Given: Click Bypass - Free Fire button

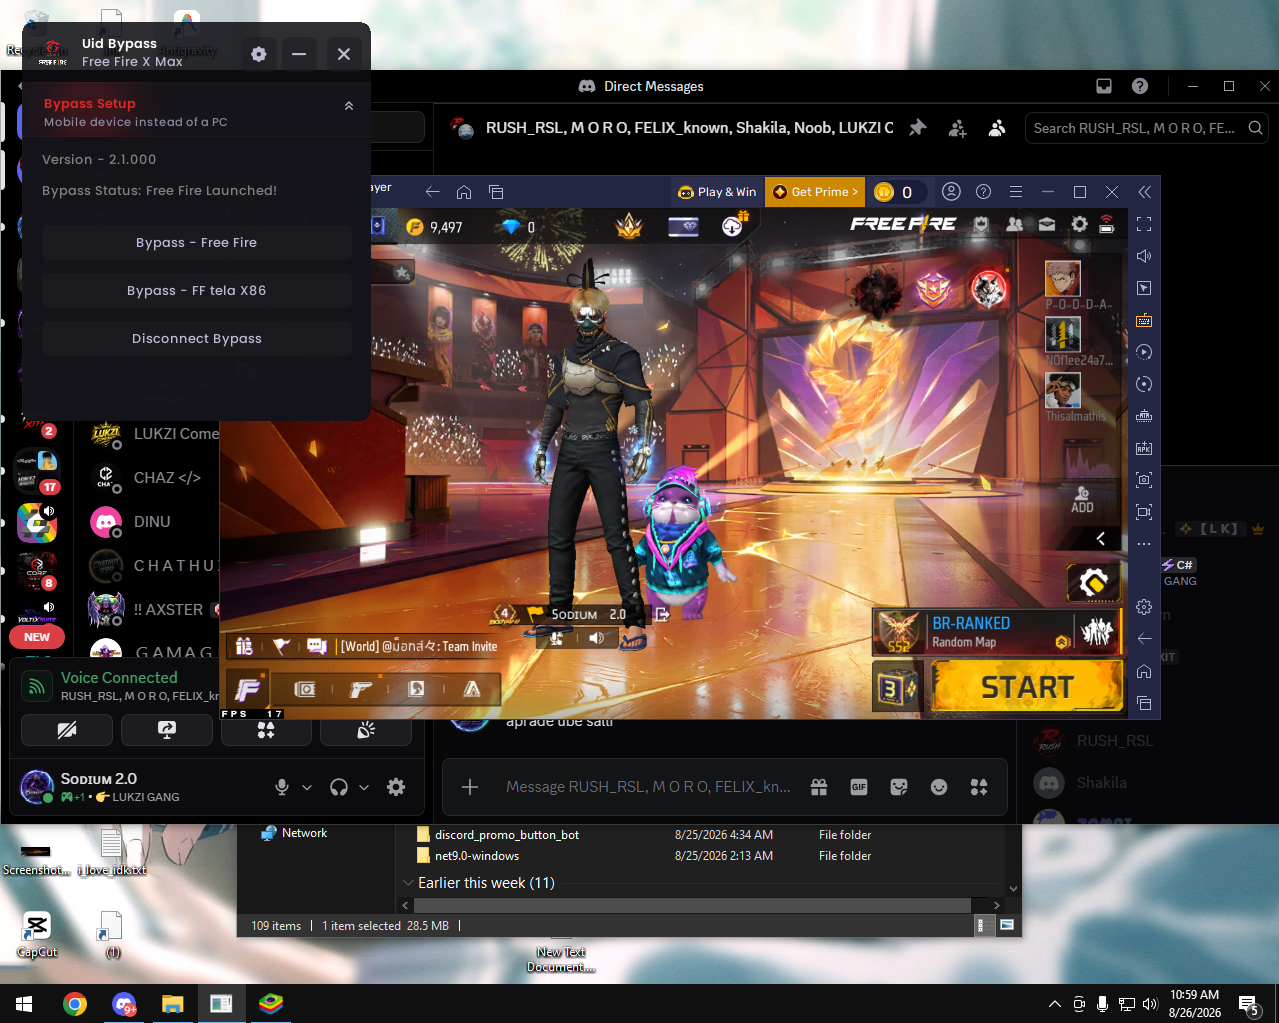Looking at the screenshot, I should pos(197,243).
